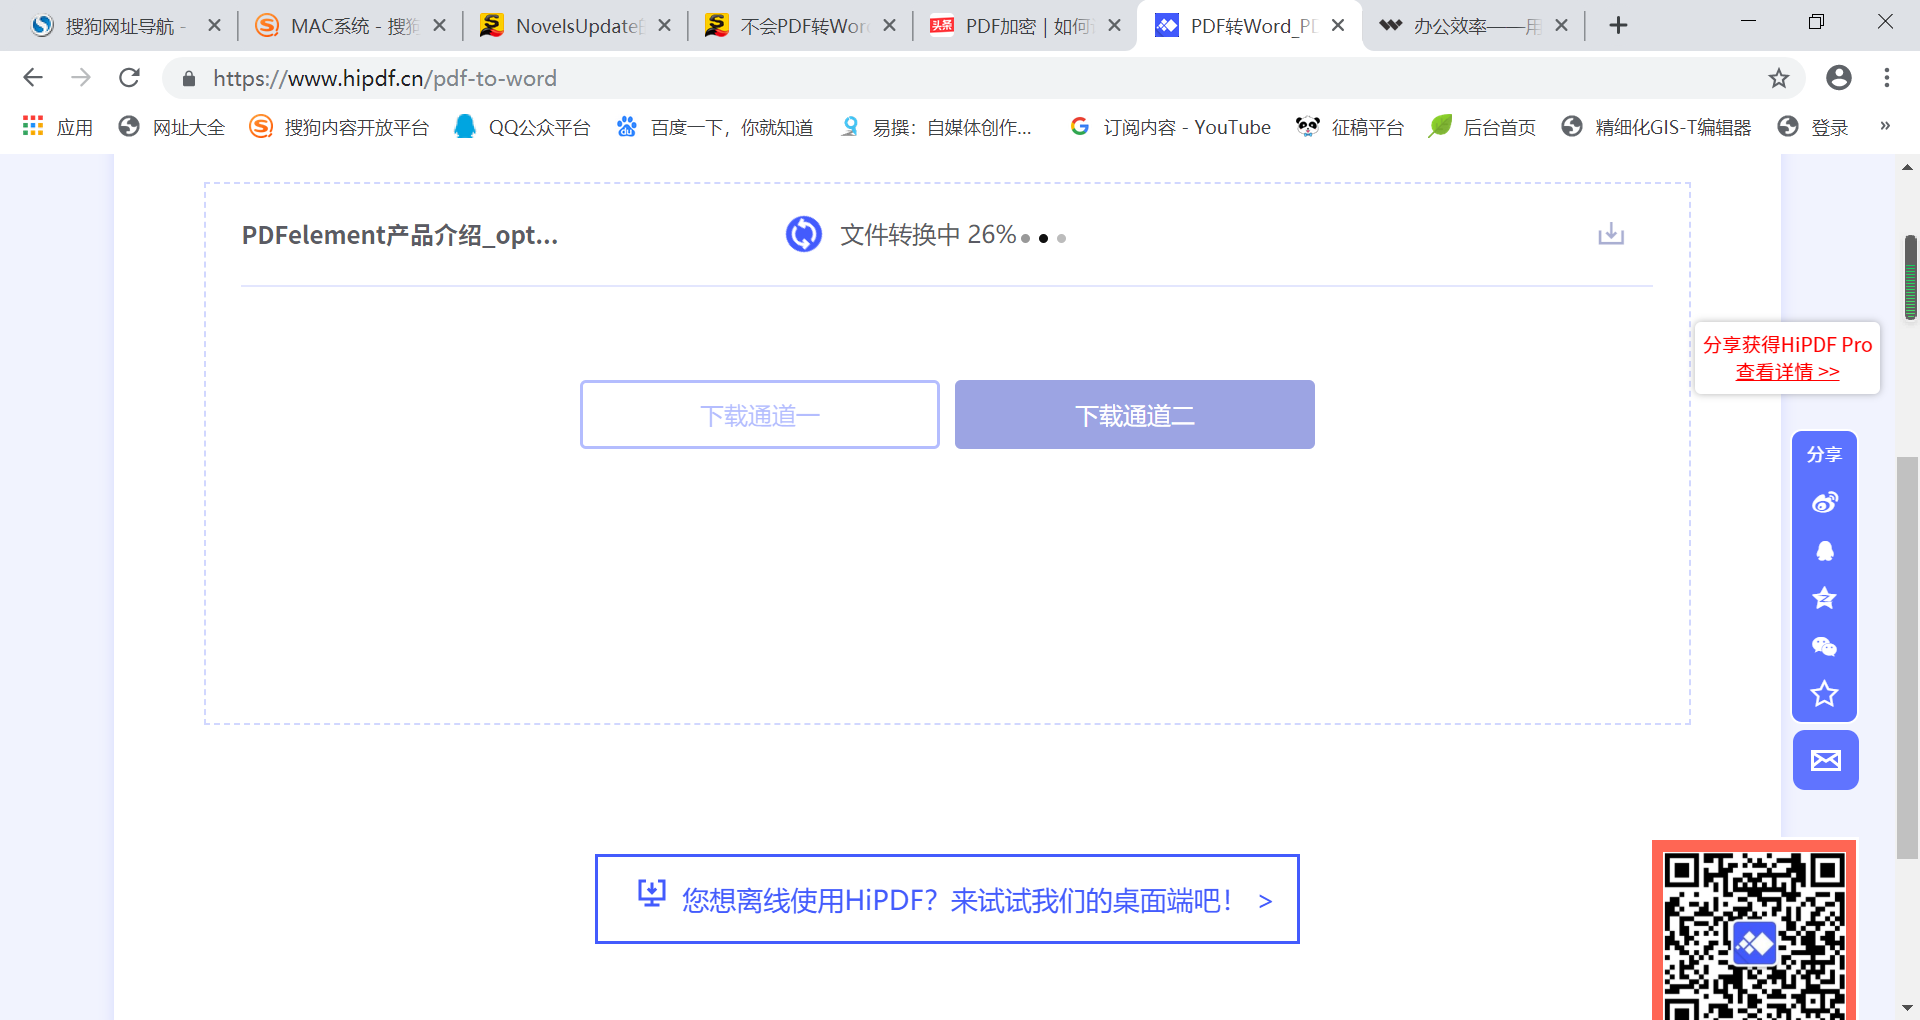Screen dimensions: 1920x1020
Task: Bookmark this page with the address bar star
Action: click(1778, 78)
